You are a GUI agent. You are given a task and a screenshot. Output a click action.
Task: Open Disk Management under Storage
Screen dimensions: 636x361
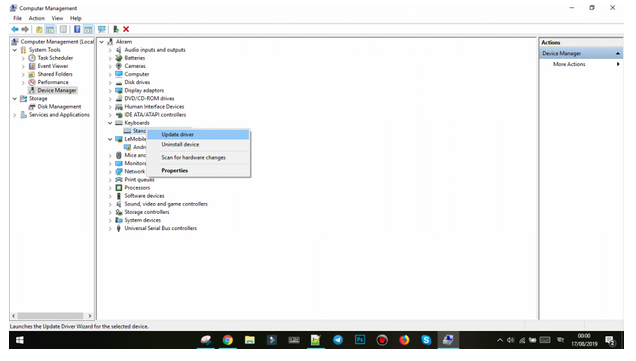(59, 107)
